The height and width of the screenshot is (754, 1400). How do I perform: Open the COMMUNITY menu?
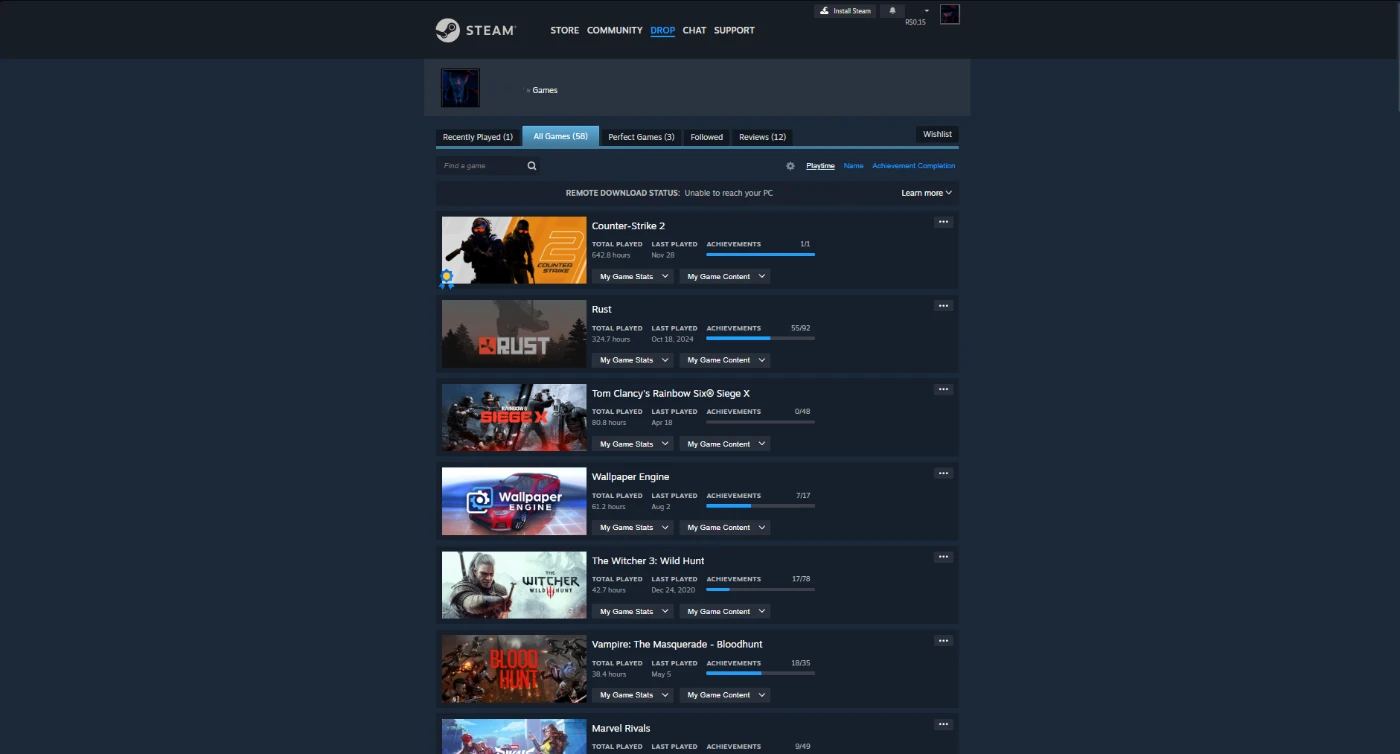[x=614, y=30]
